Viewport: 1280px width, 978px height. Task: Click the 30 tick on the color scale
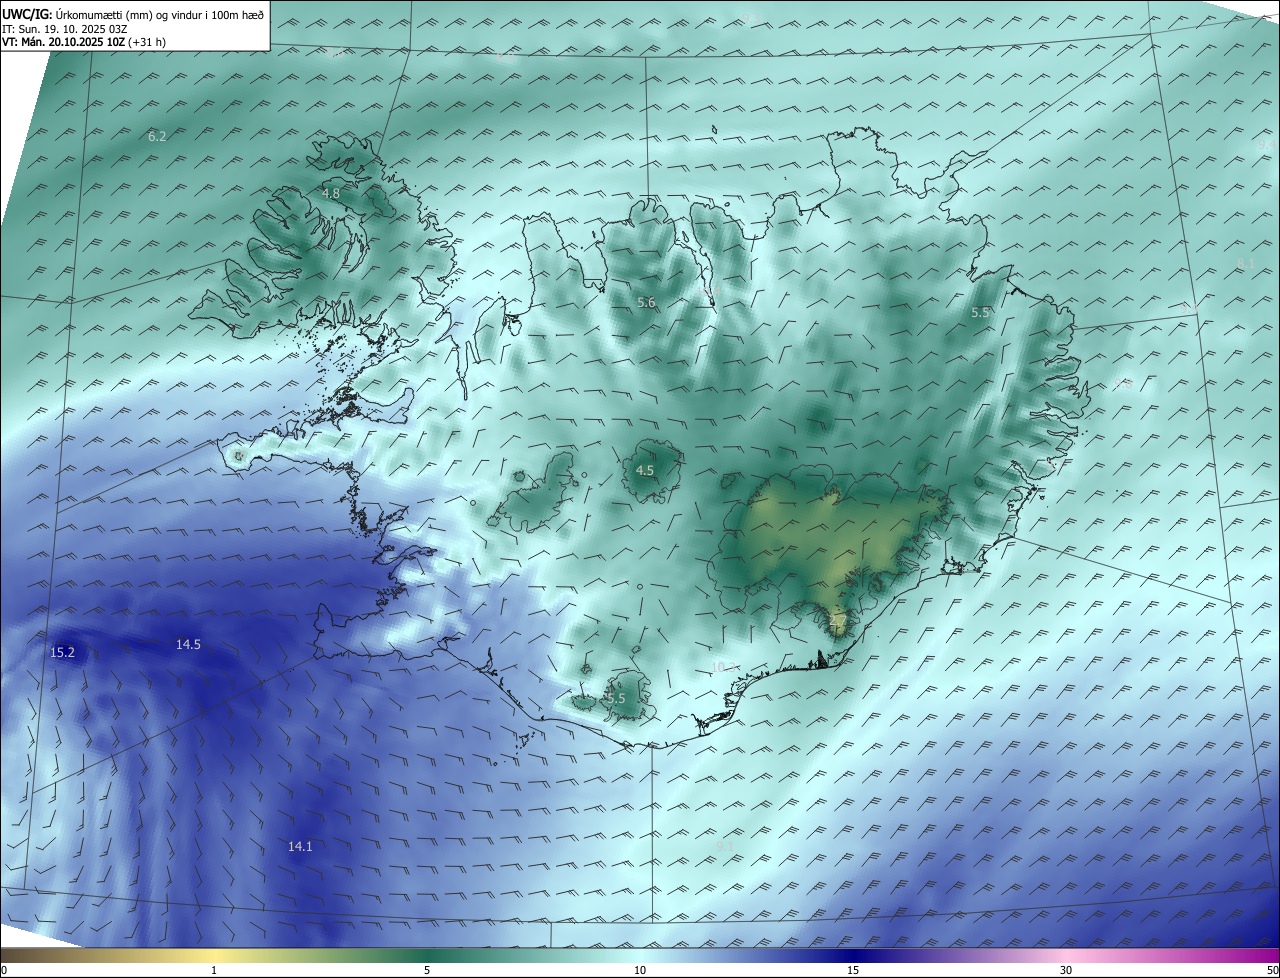1066,970
